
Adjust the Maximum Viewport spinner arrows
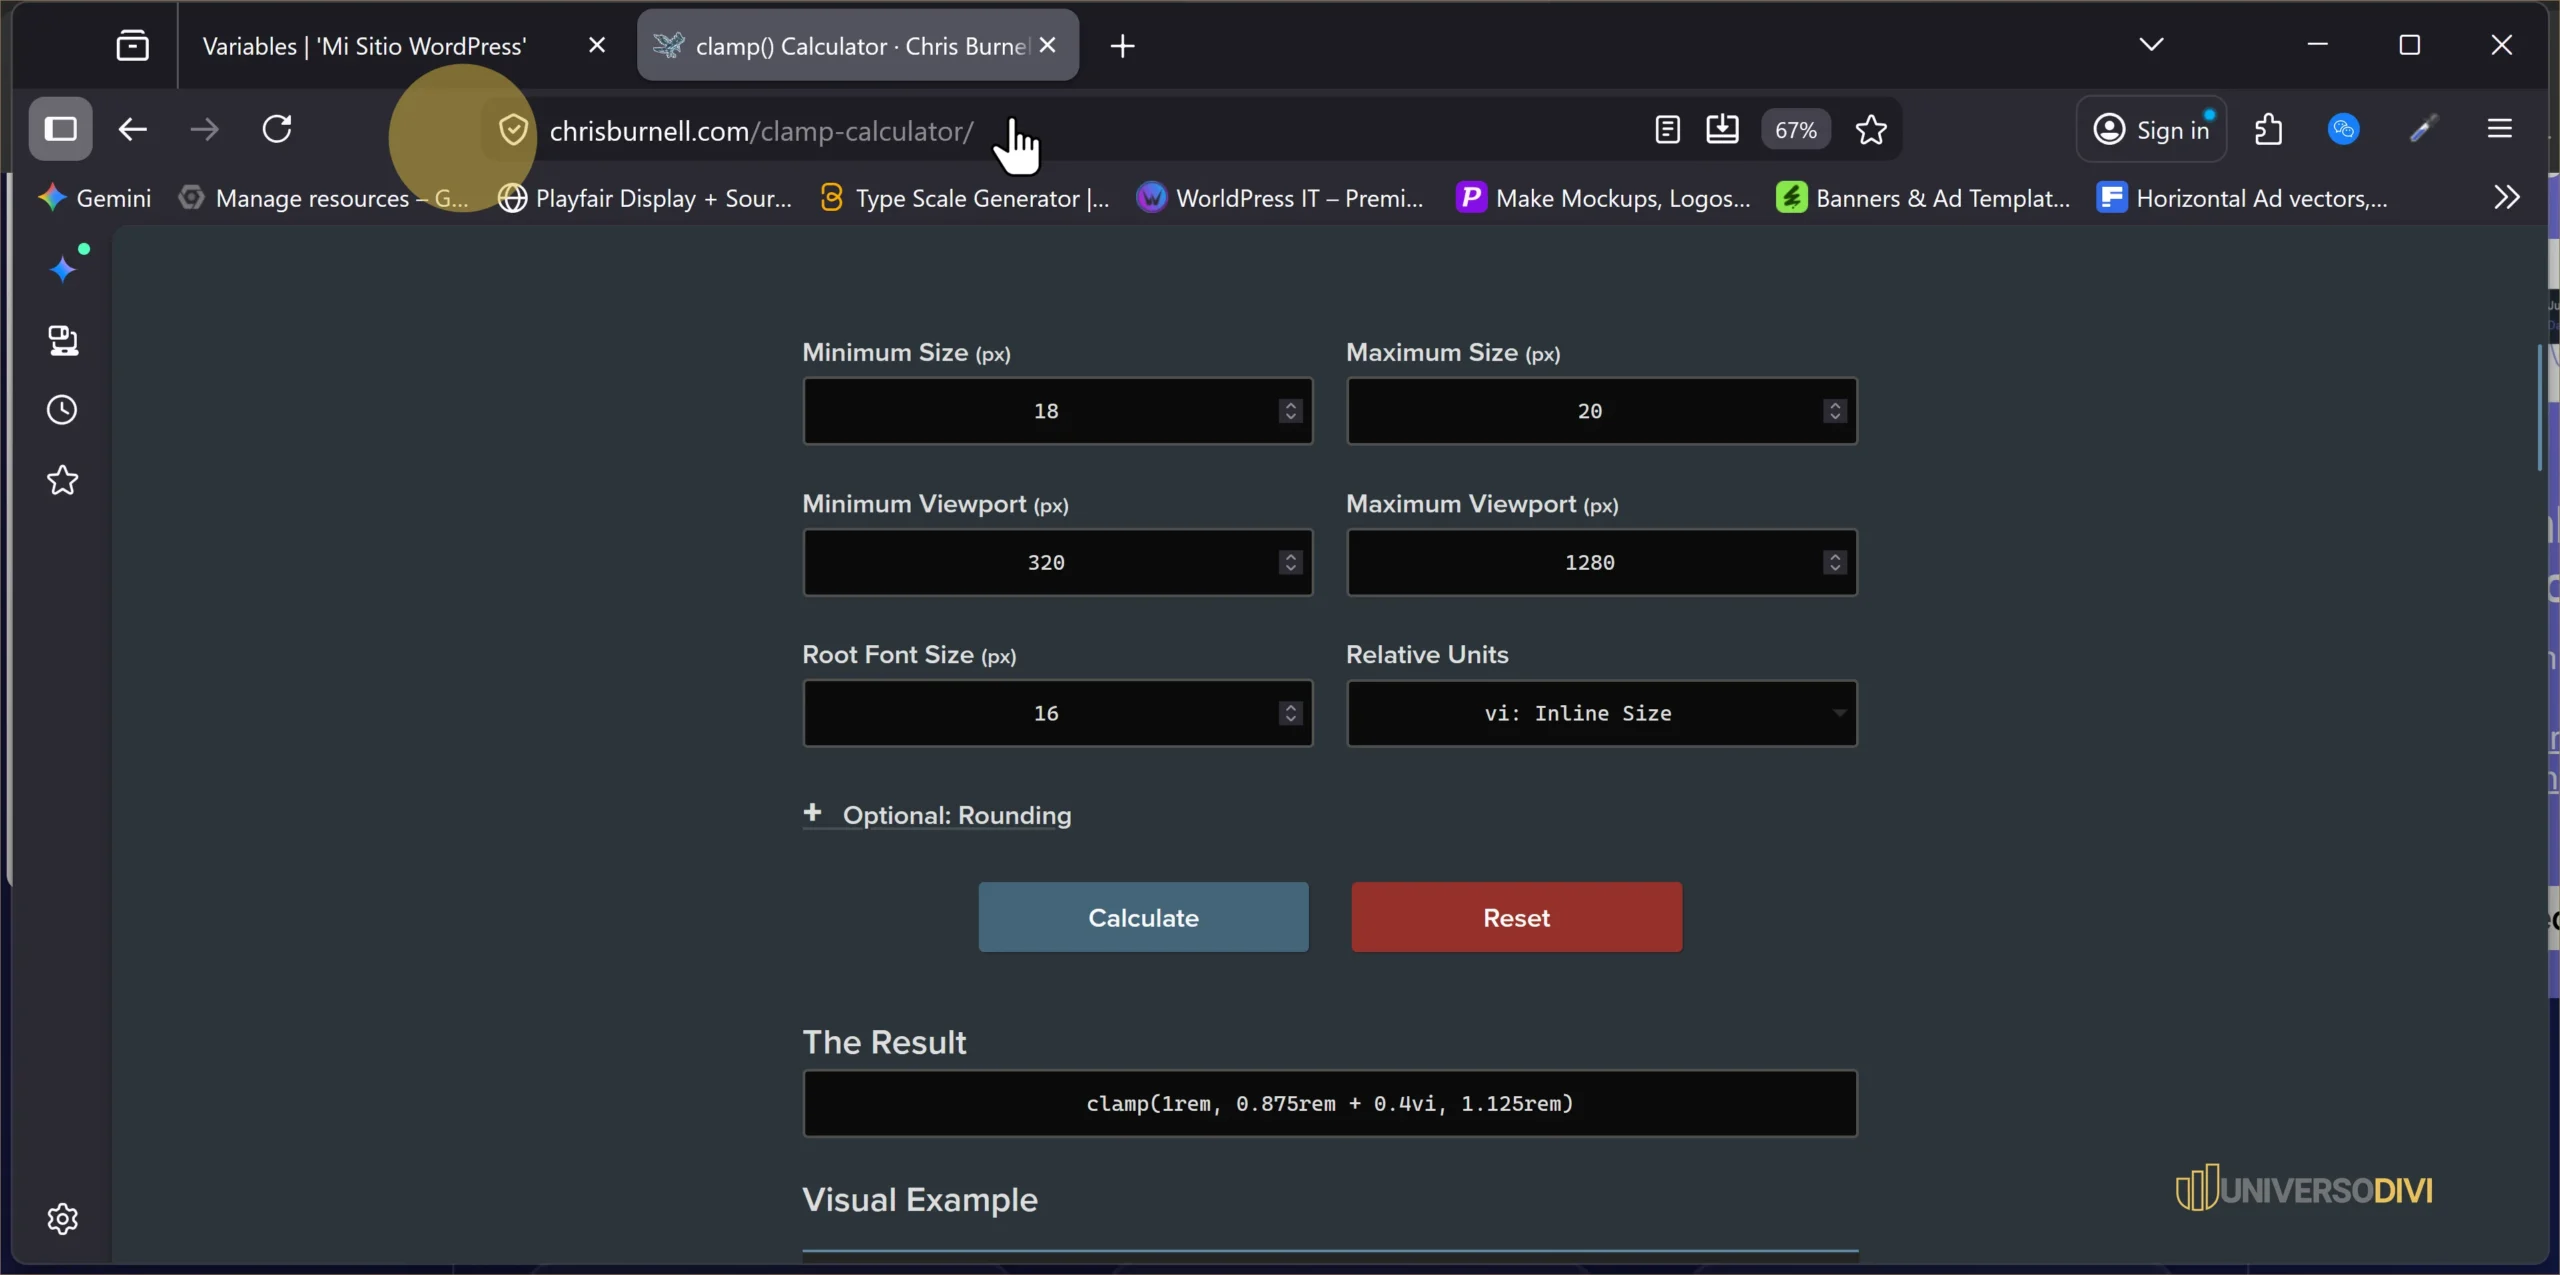point(1835,562)
